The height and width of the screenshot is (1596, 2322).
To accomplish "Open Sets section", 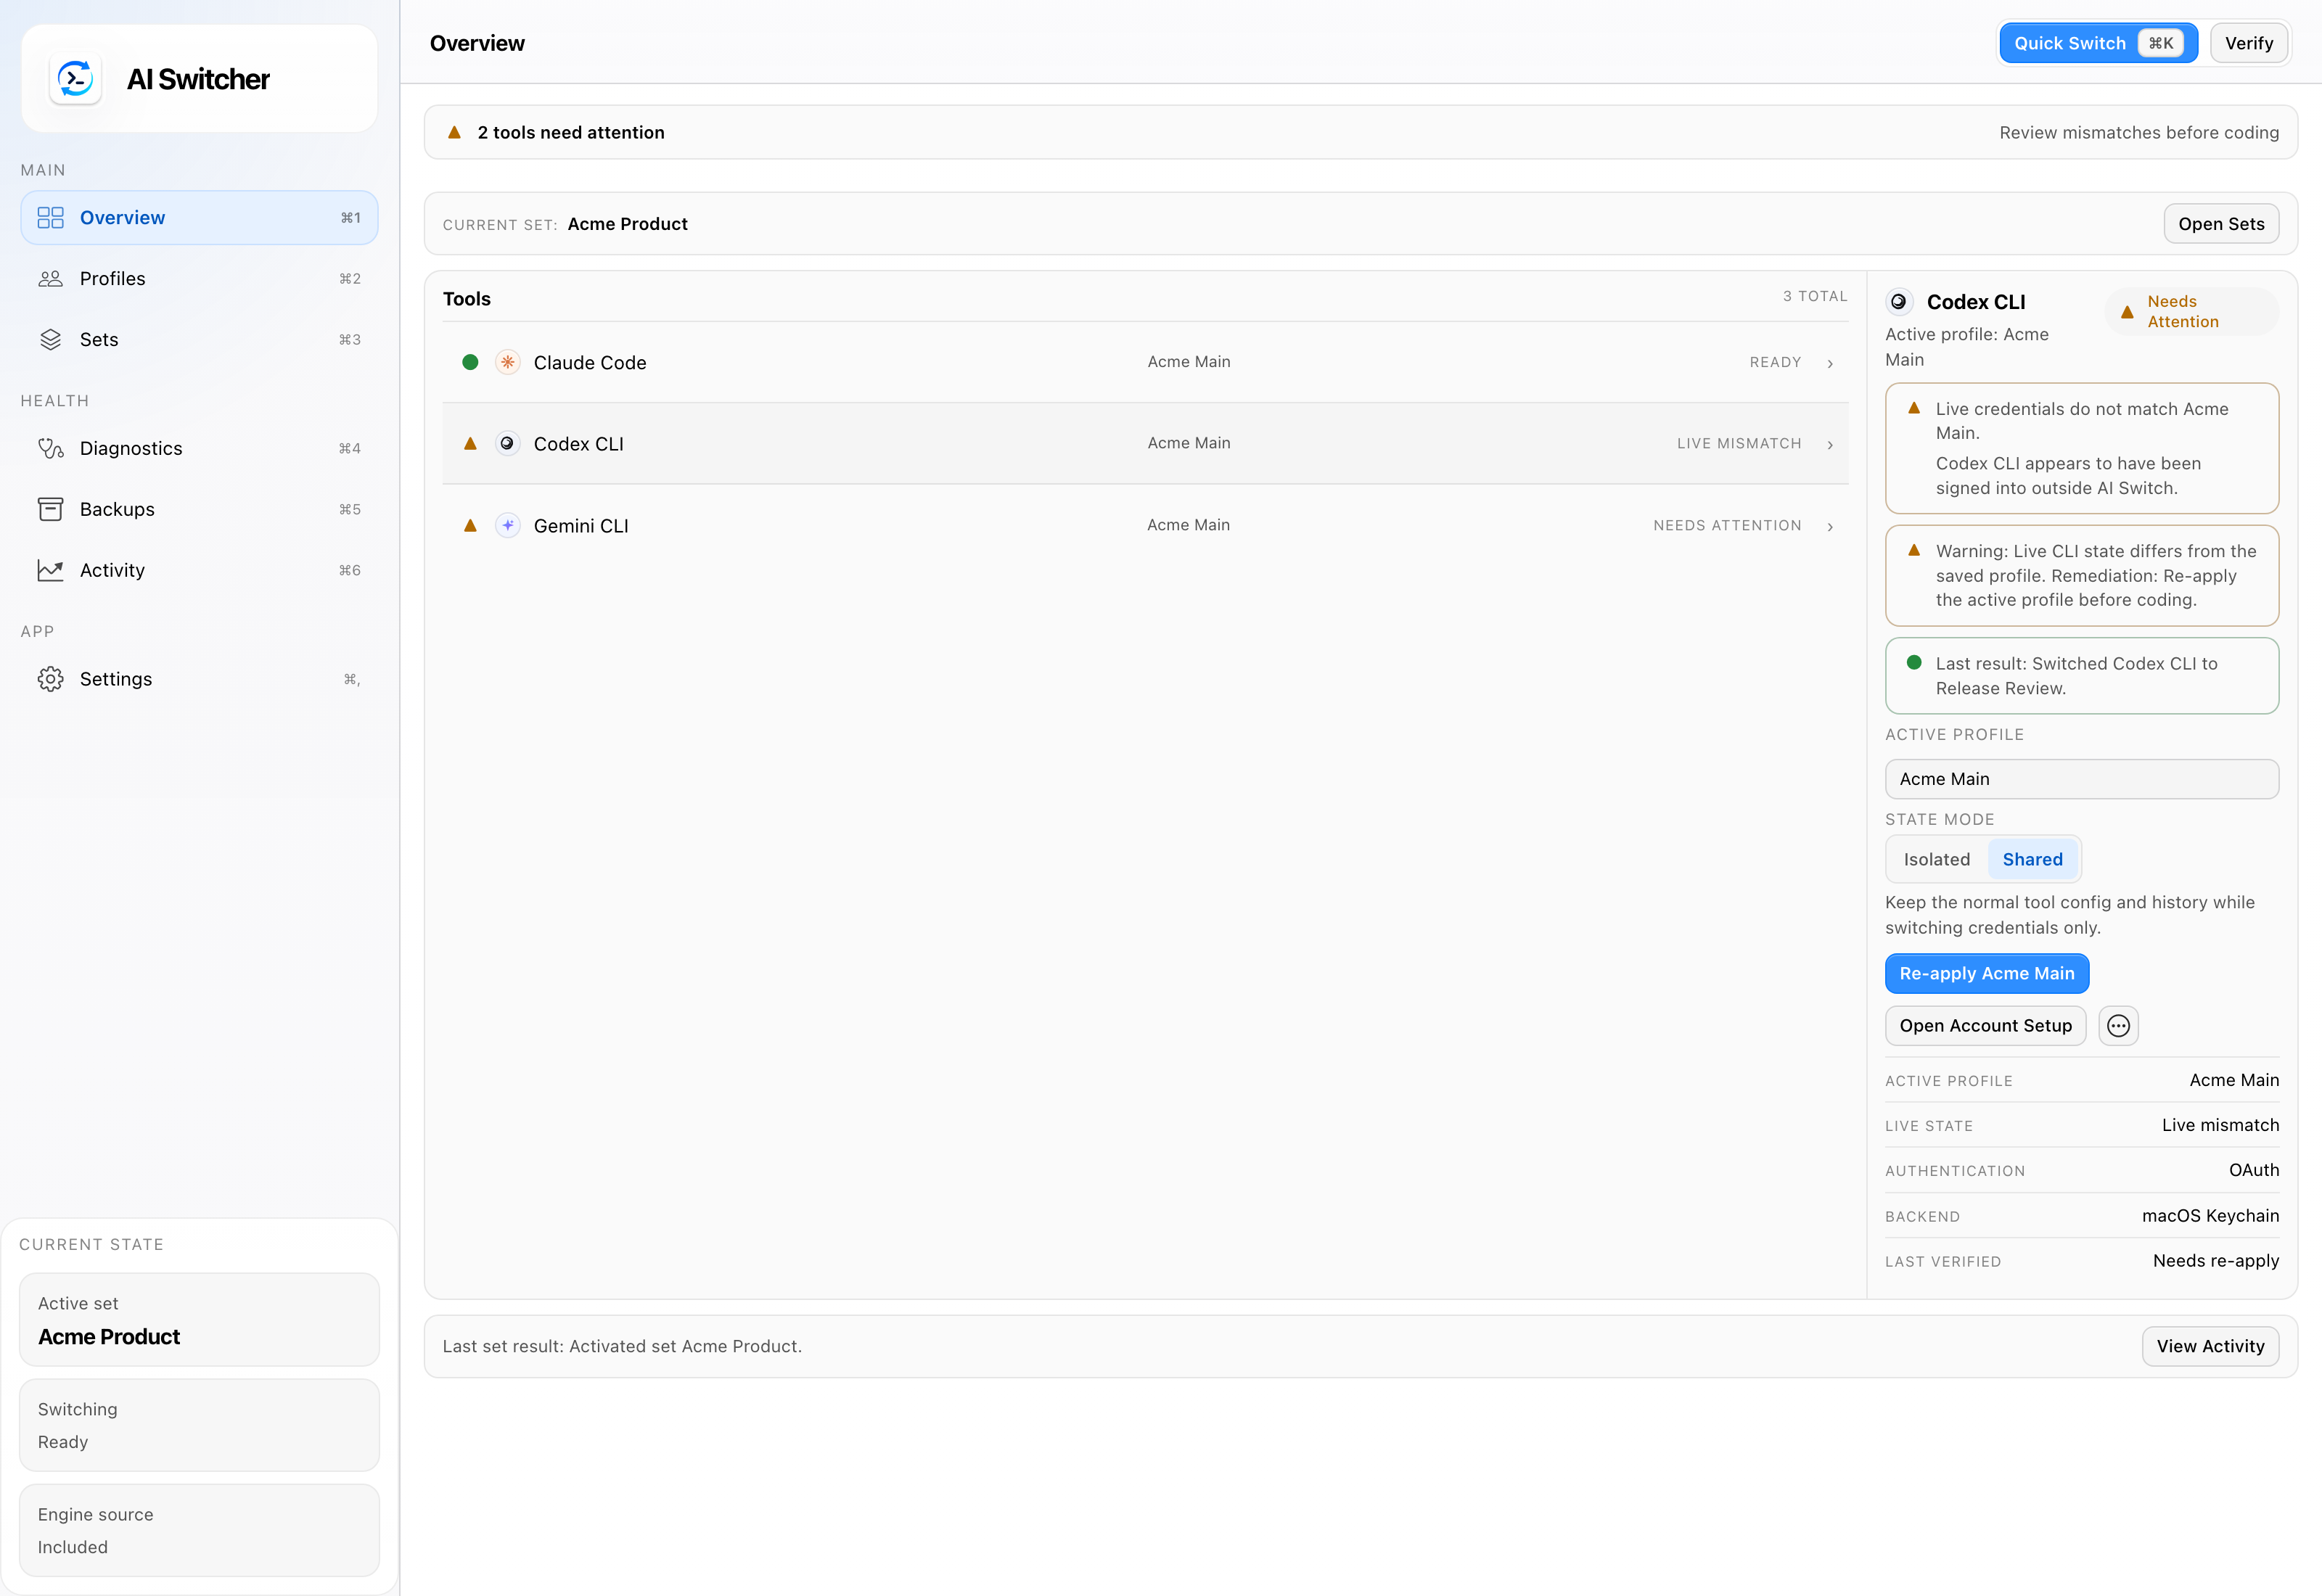I will (199, 340).
